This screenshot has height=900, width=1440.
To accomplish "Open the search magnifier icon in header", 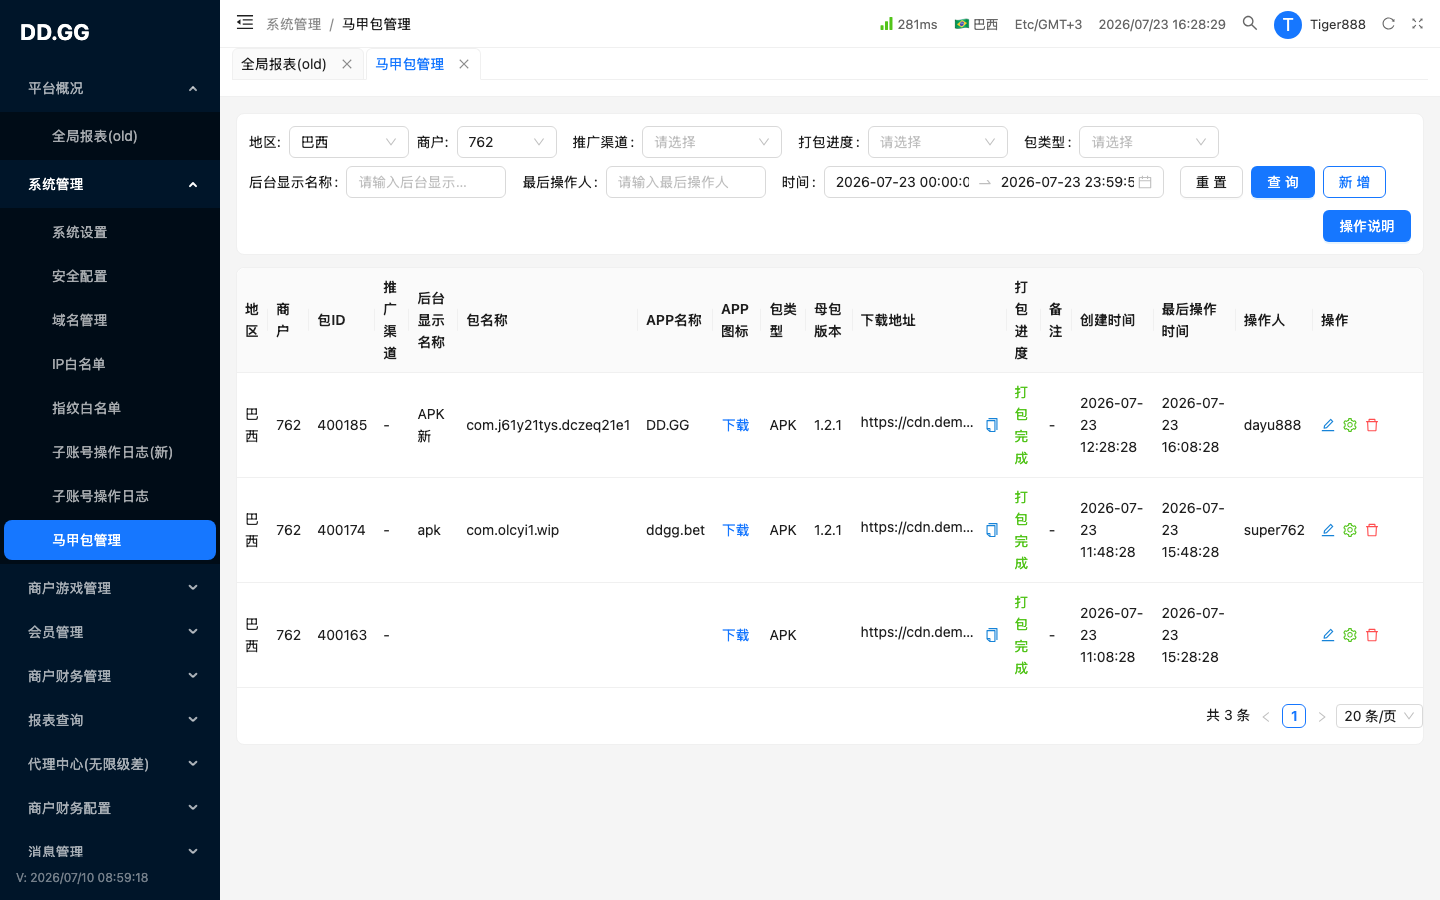I will (1250, 23).
